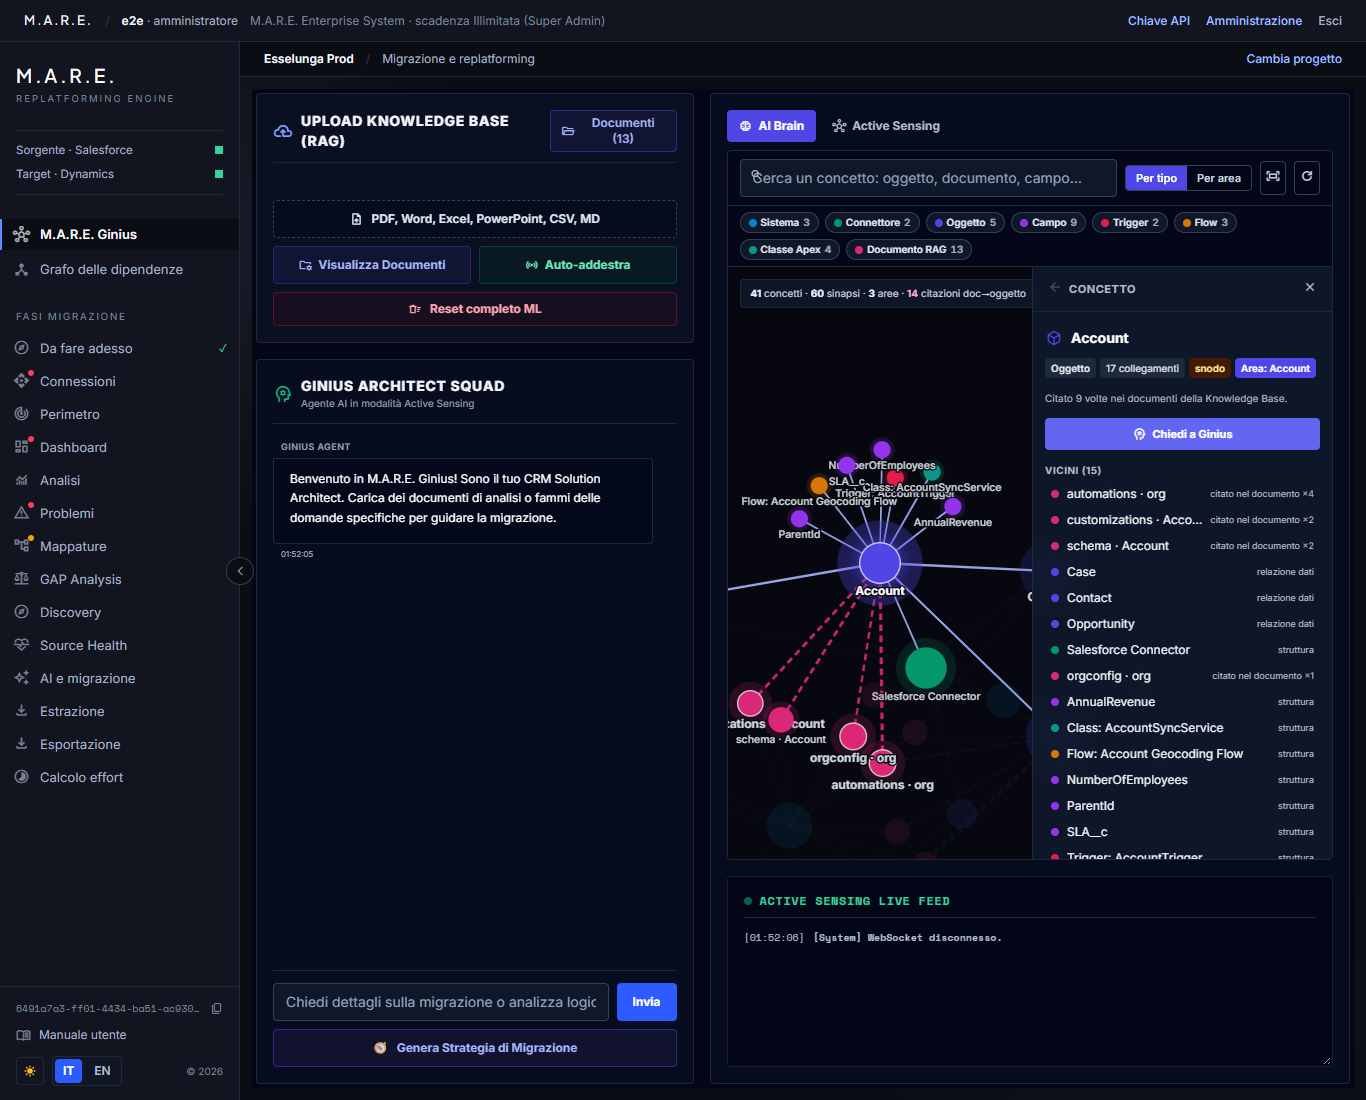Click the back arrow in Concetto panel
This screenshot has width=1366, height=1100.
[x=1055, y=288]
